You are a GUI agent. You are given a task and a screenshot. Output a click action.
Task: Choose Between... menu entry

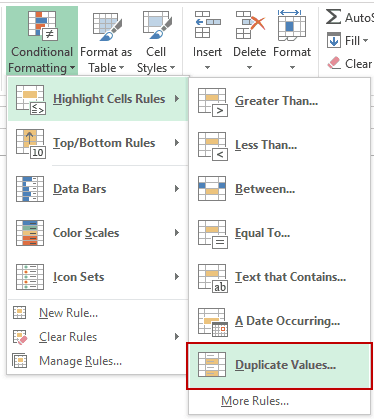(279, 189)
